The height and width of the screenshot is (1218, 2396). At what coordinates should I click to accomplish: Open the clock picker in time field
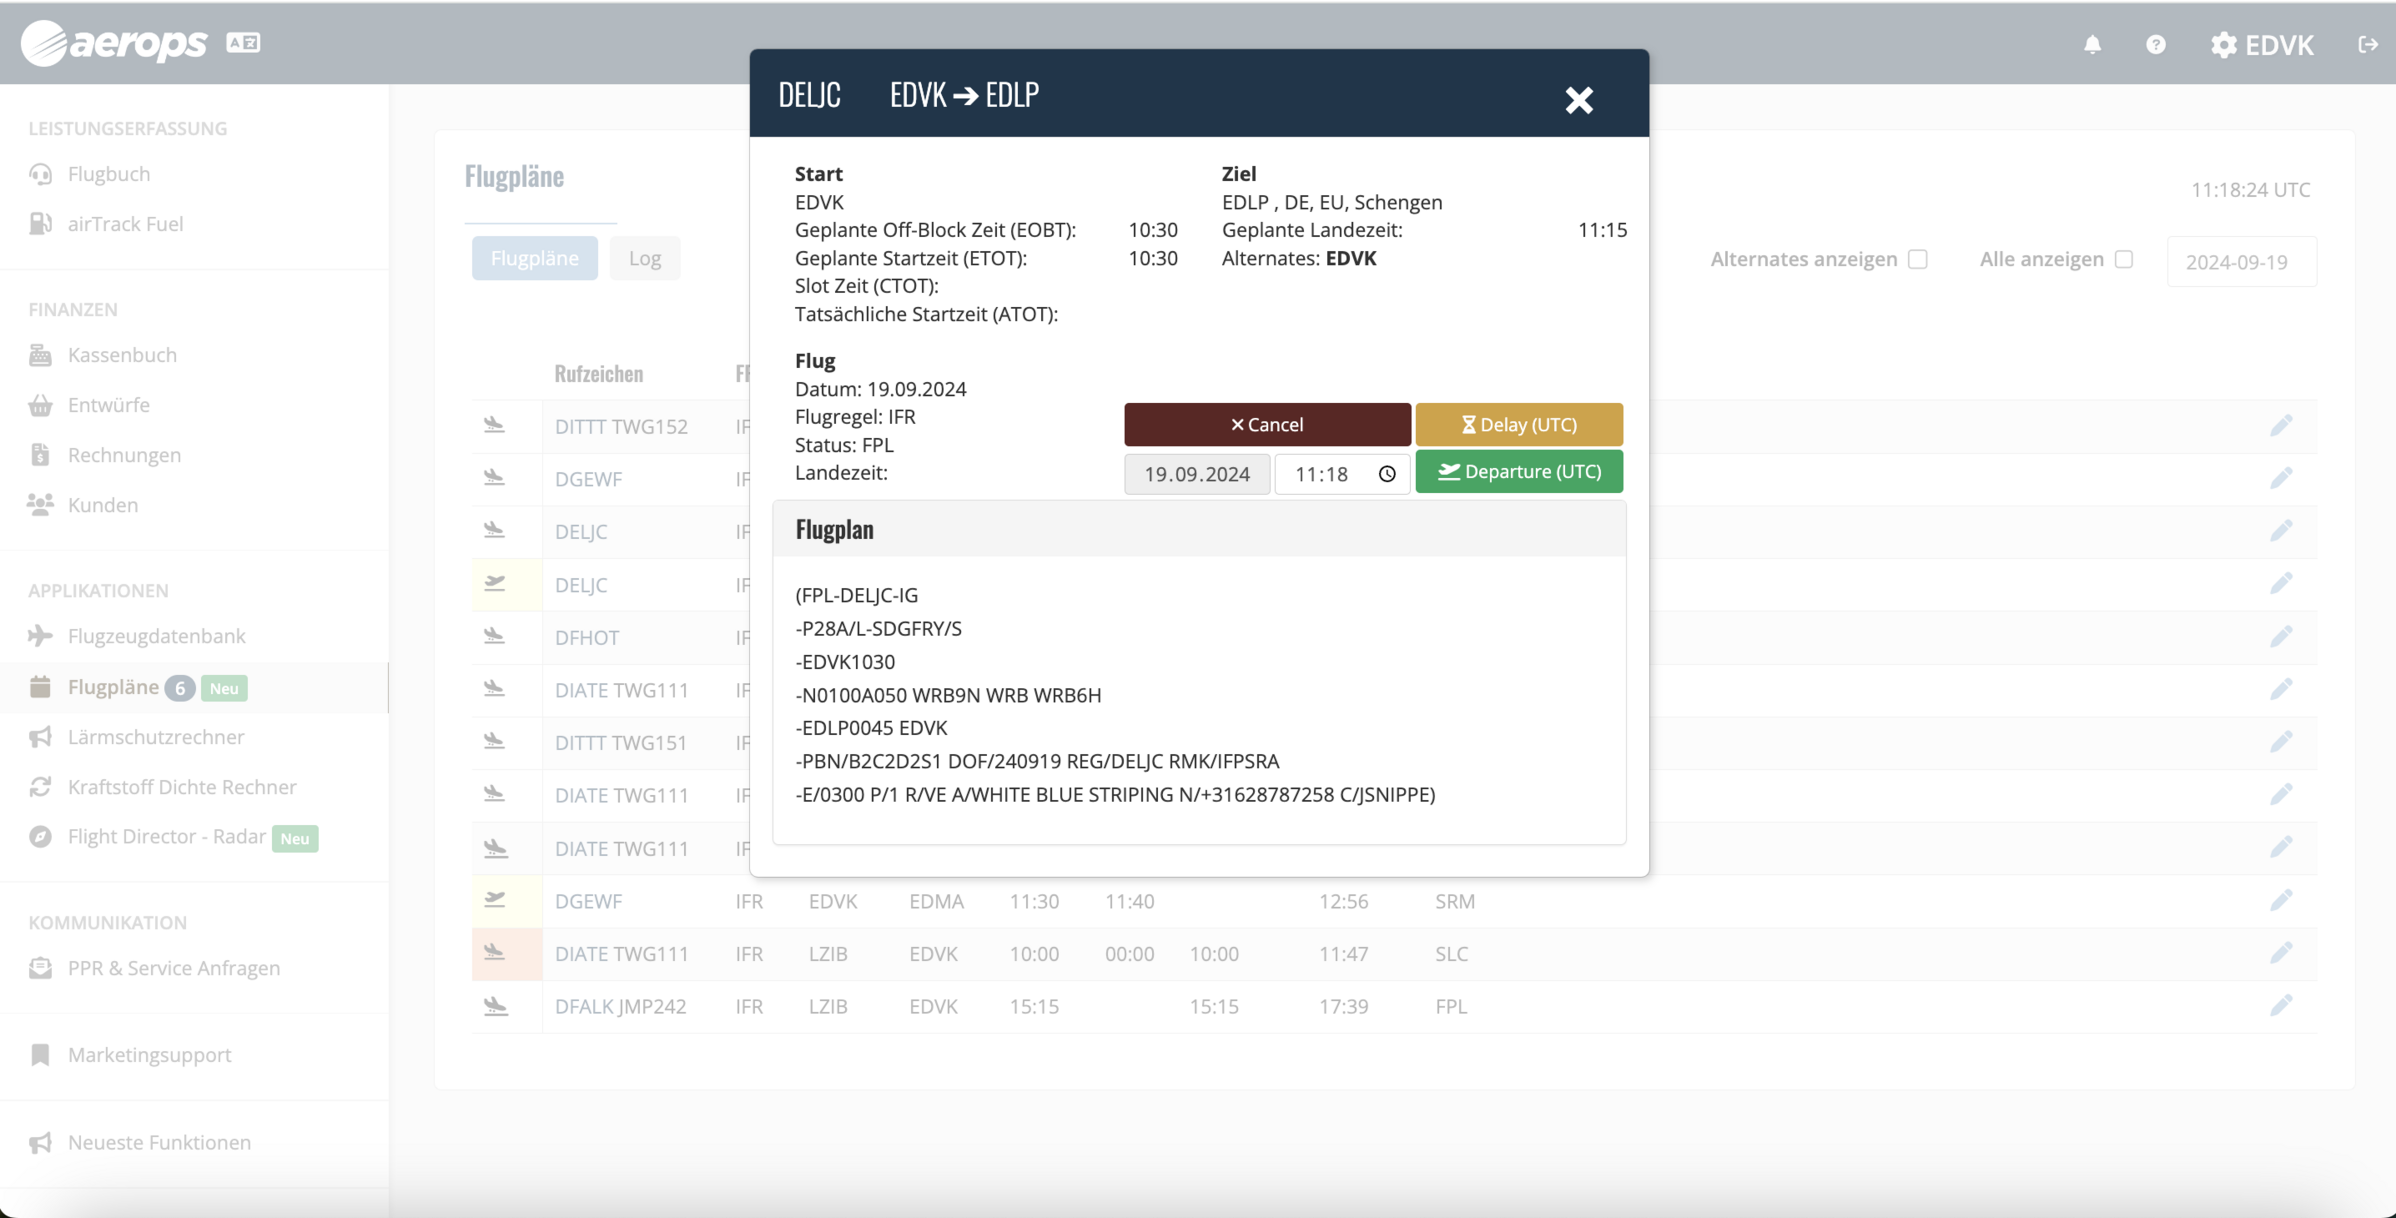1387,474
